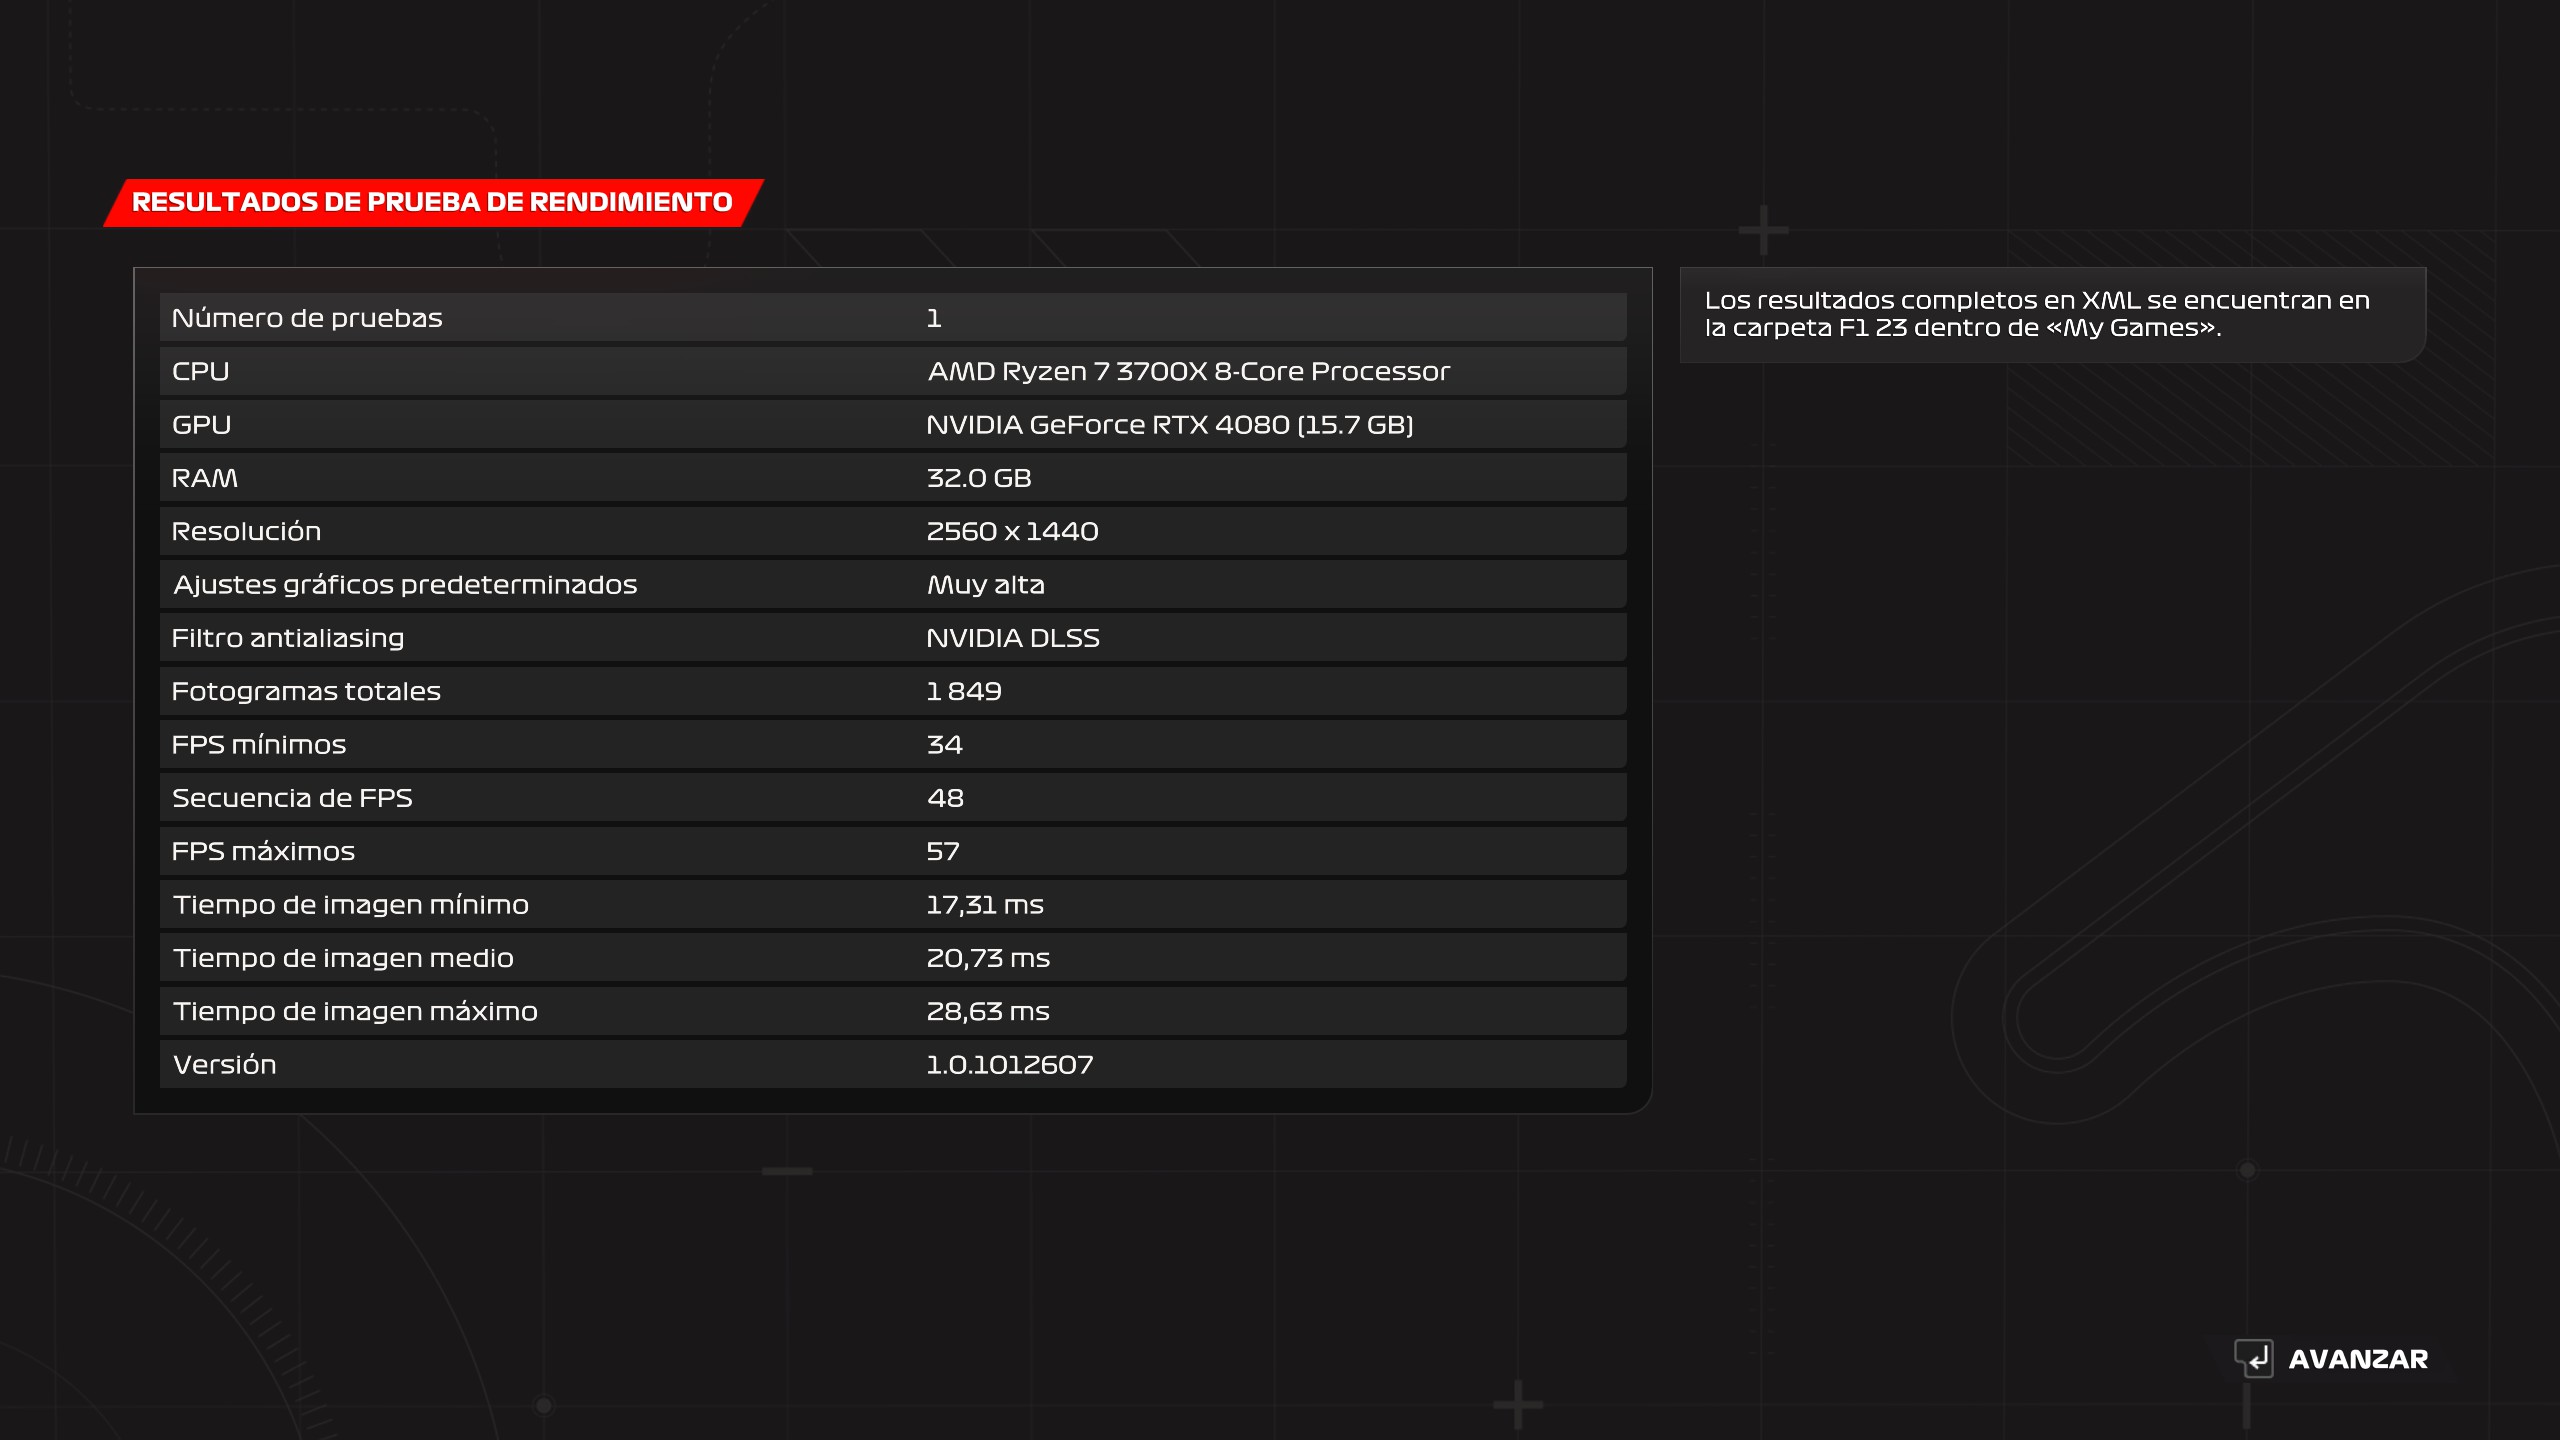
Task: Click the Resultados de prueba de rendimiento header
Action: pos(432,202)
